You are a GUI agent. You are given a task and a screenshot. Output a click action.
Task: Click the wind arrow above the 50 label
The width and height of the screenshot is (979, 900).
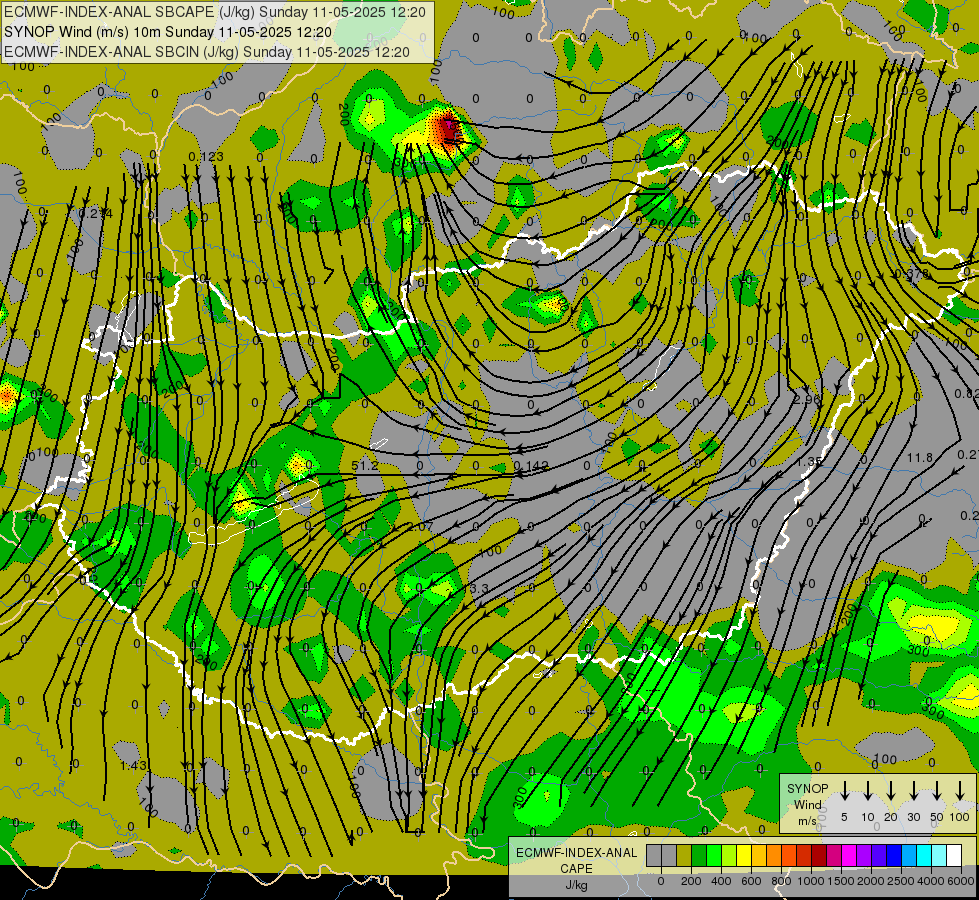point(937,790)
